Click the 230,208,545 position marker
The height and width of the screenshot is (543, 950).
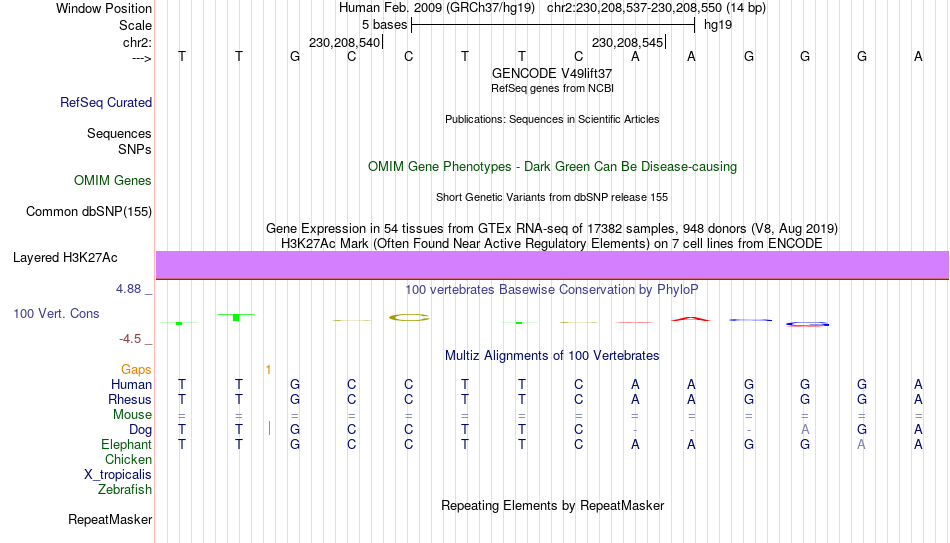[x=628, y=43]
